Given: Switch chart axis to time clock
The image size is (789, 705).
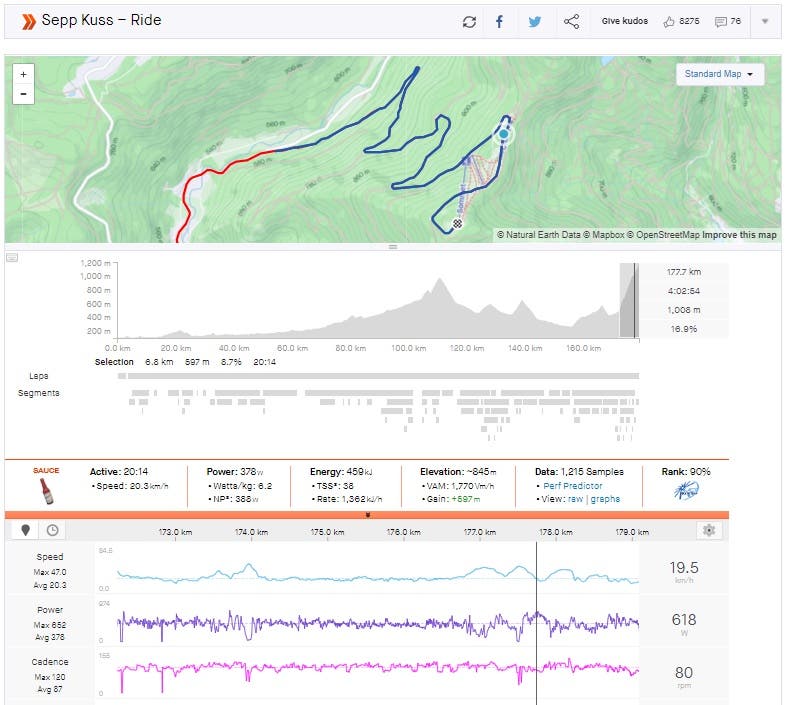Looking at the screenshot, I should click(51, 531).
